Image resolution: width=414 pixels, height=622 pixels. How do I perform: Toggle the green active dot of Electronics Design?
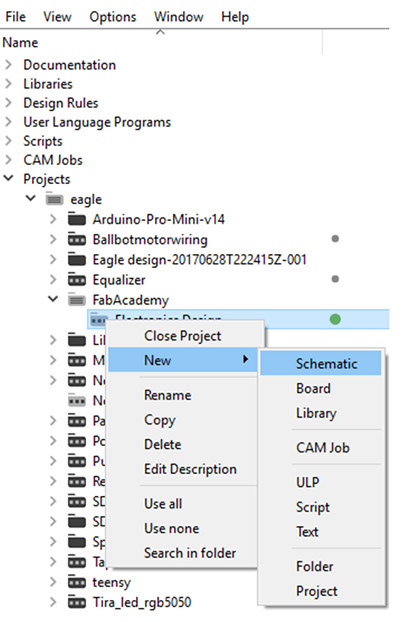pos(335,319)
